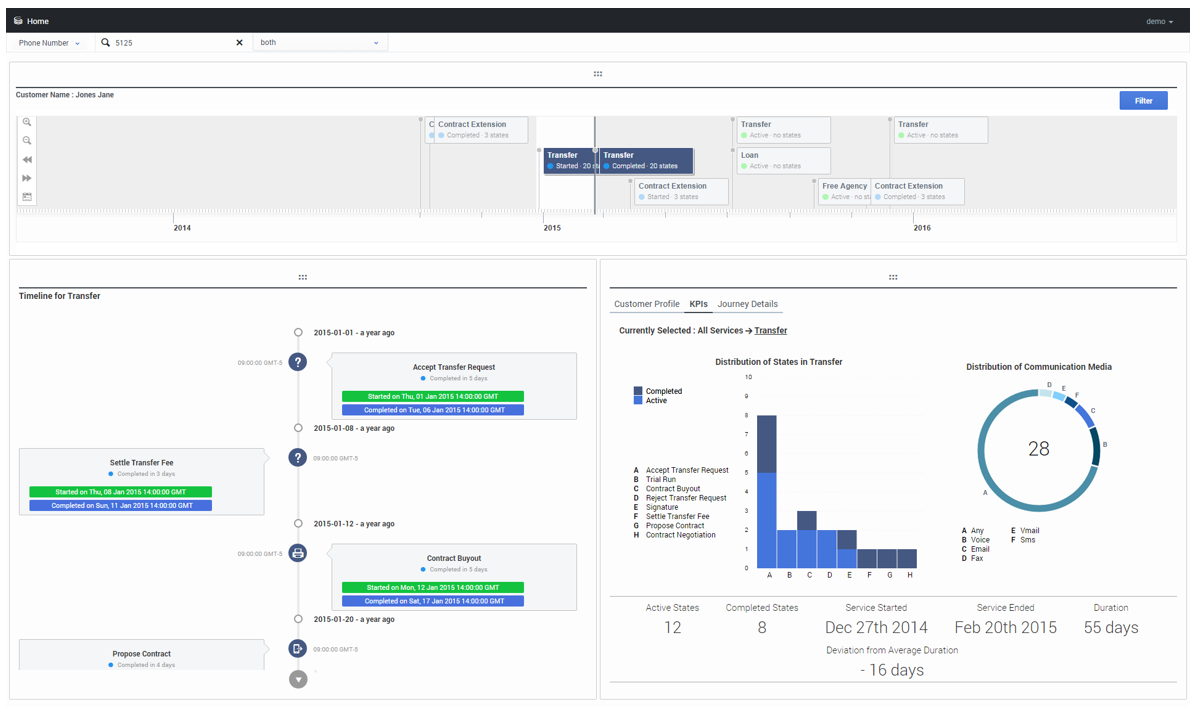1196x707 pixels.
Task: Click question mark icon beside Accept Transfer Request
Action: click(x=297, y=362)
